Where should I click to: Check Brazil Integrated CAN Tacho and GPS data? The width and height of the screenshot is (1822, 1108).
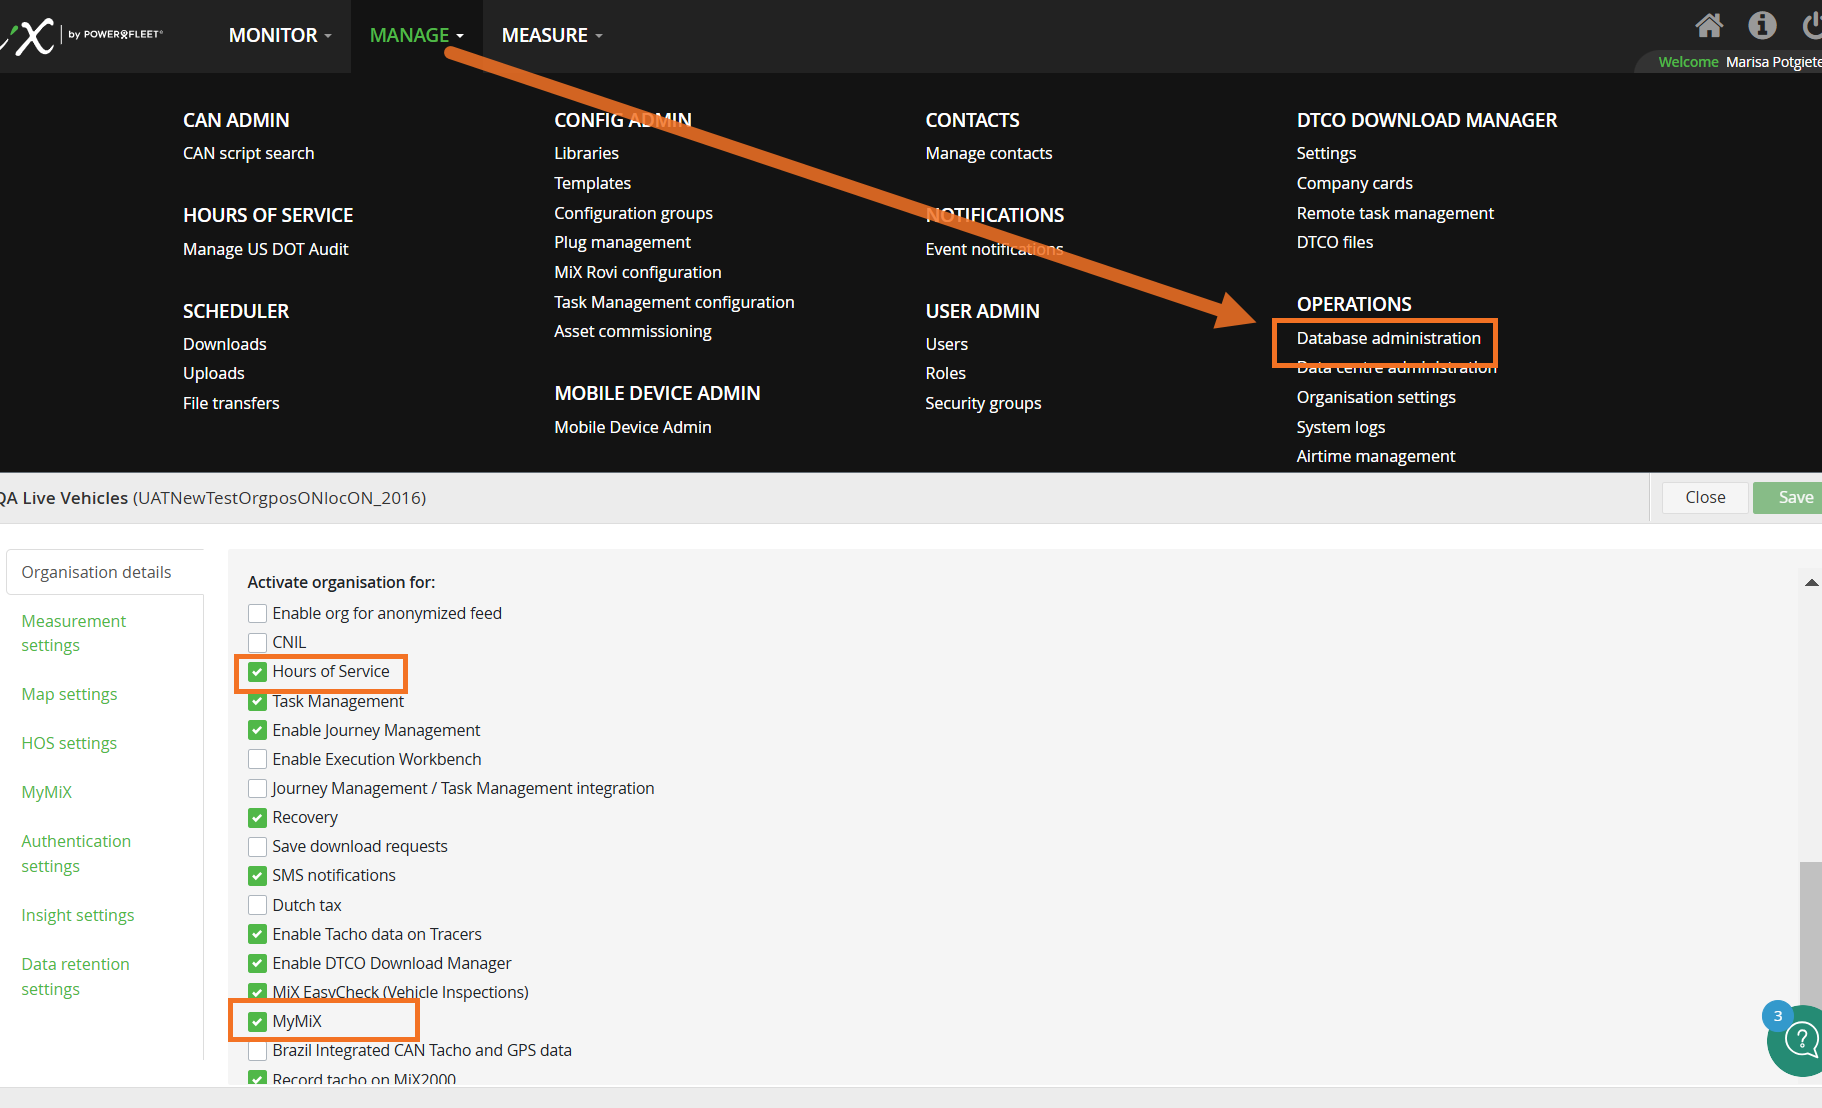[257, 1050]
